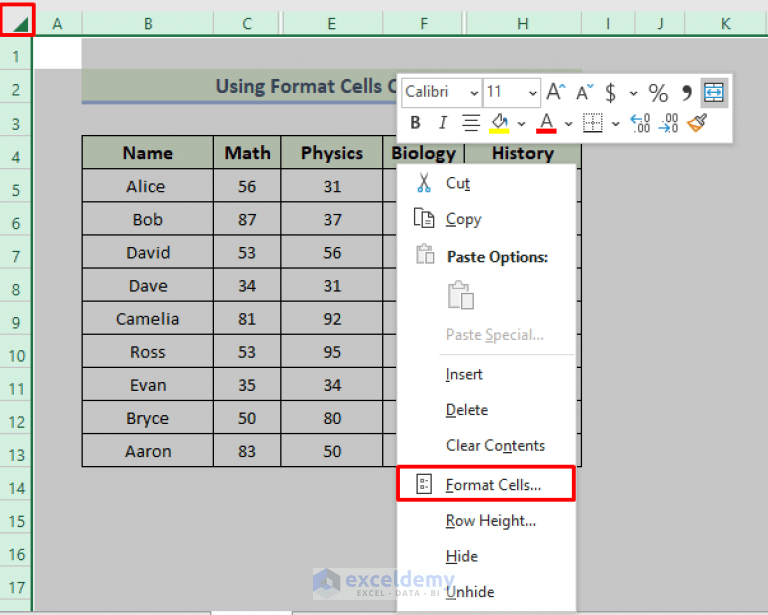Choose Hide from context menu
Viewport: 768px width, 615px height.
click(486, 556)
